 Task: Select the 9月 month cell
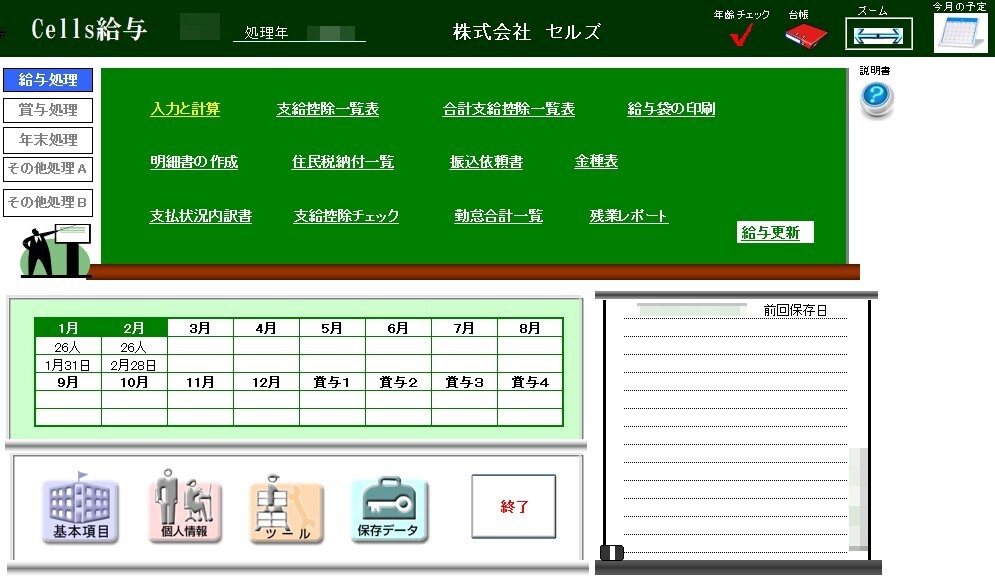coord(68,382)
